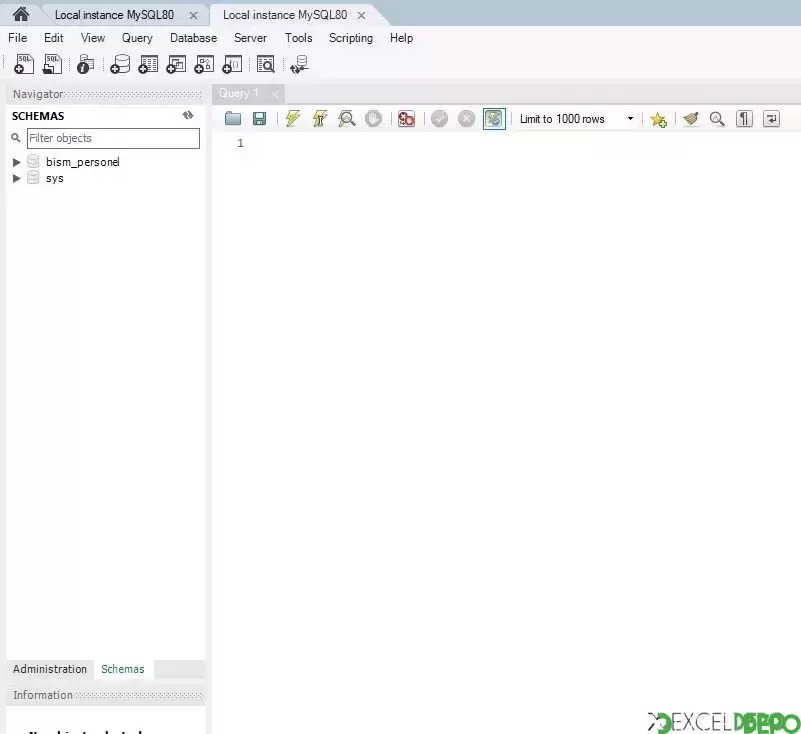The image size is (801, 734).
Task: Reconnect to DBMS icon
Action: [299, 64]
